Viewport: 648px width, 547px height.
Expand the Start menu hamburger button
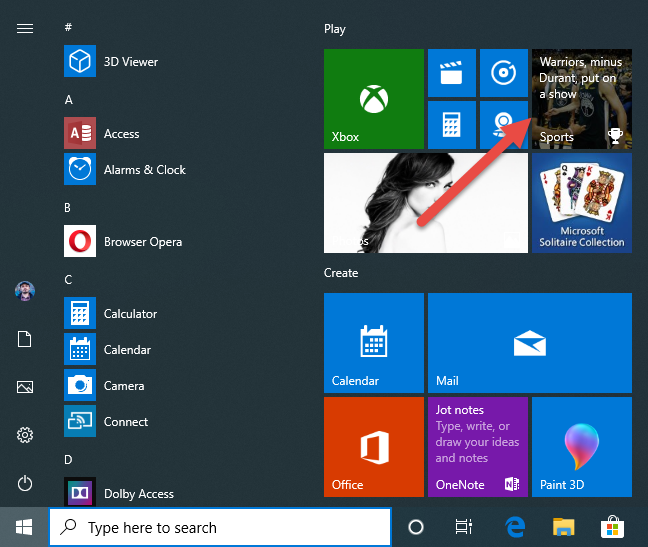coord(25,28)
